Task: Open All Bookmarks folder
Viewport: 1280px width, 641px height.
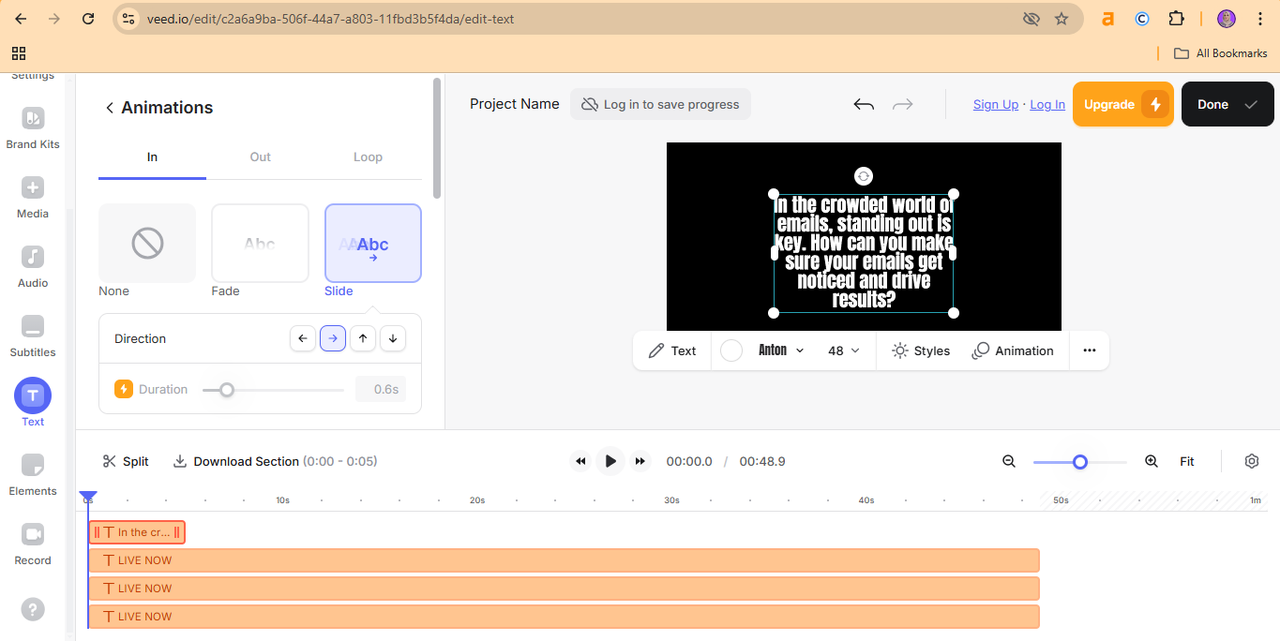Action: click(x=1220, y=53)
